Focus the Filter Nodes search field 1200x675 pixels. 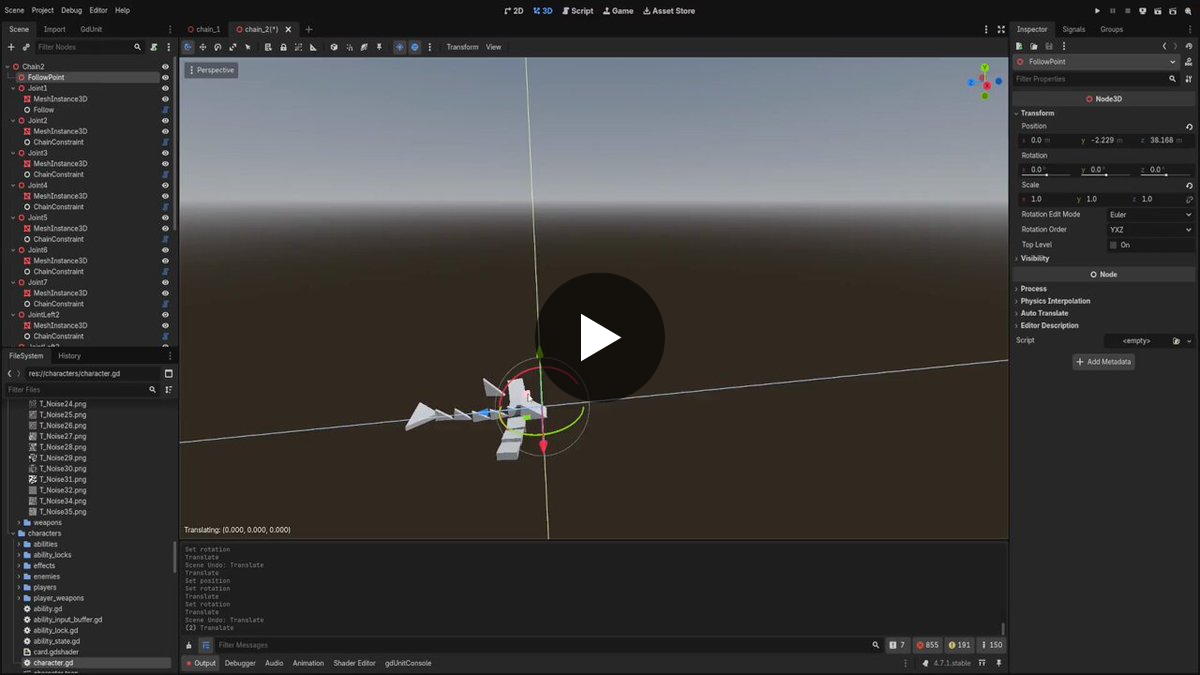[x=89, y=47]
